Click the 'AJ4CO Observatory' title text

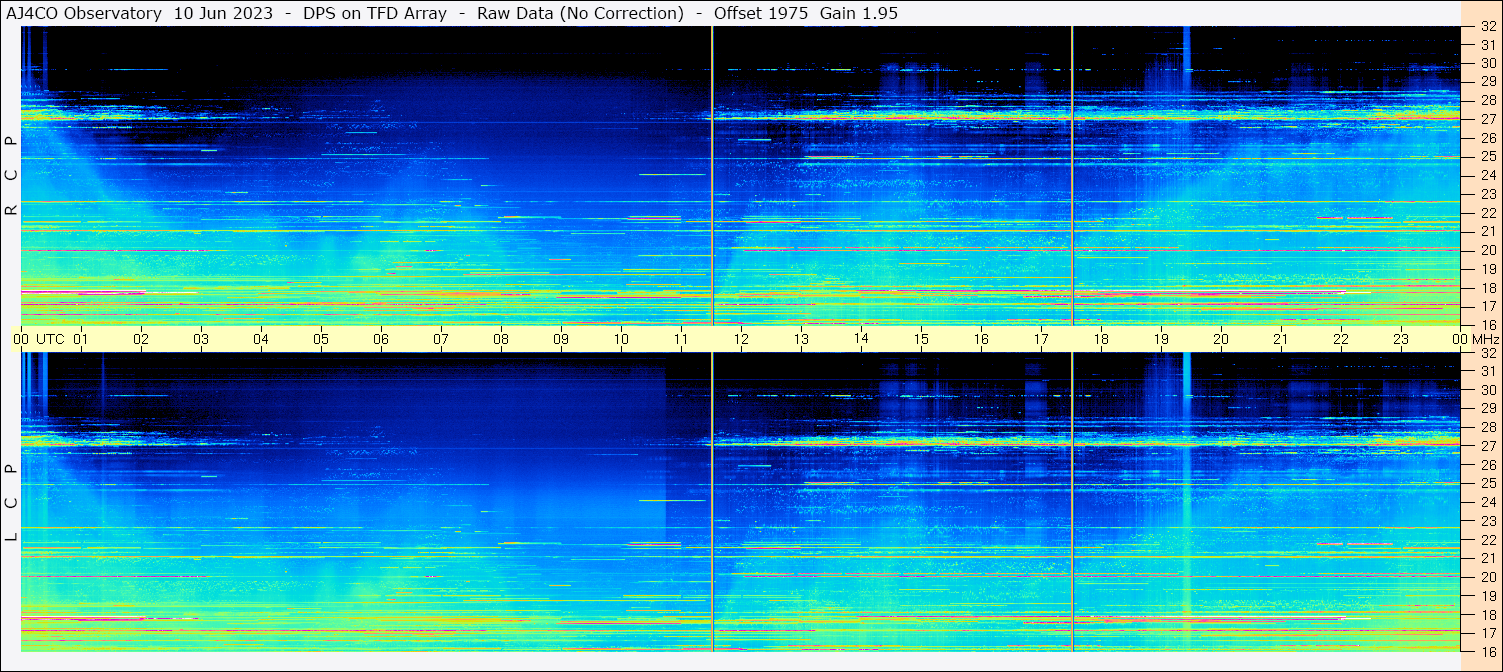point(84,14)
